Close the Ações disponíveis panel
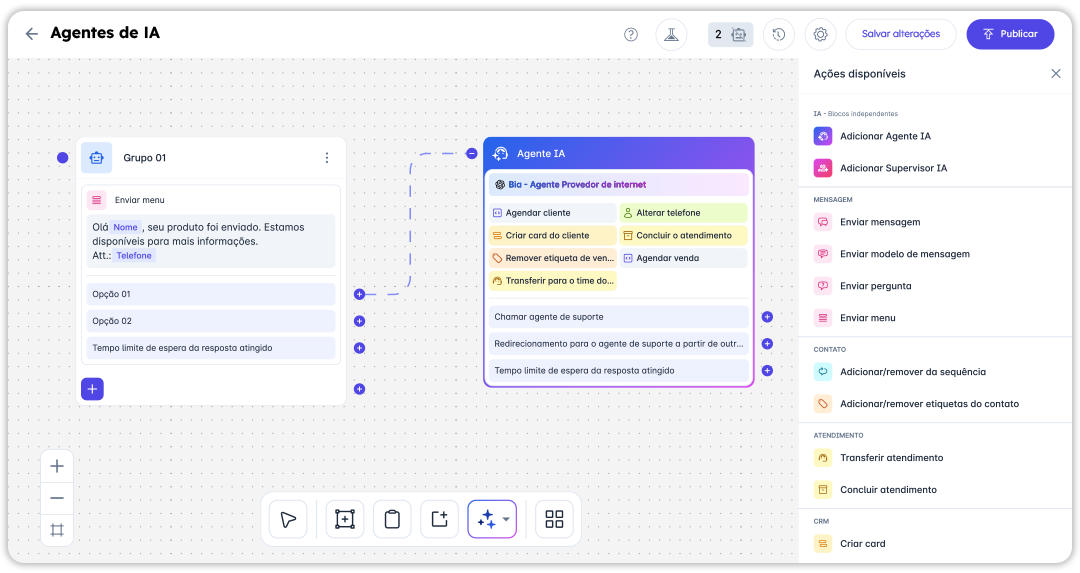Screen dimensions: 1080x573 click(1055, 74)
